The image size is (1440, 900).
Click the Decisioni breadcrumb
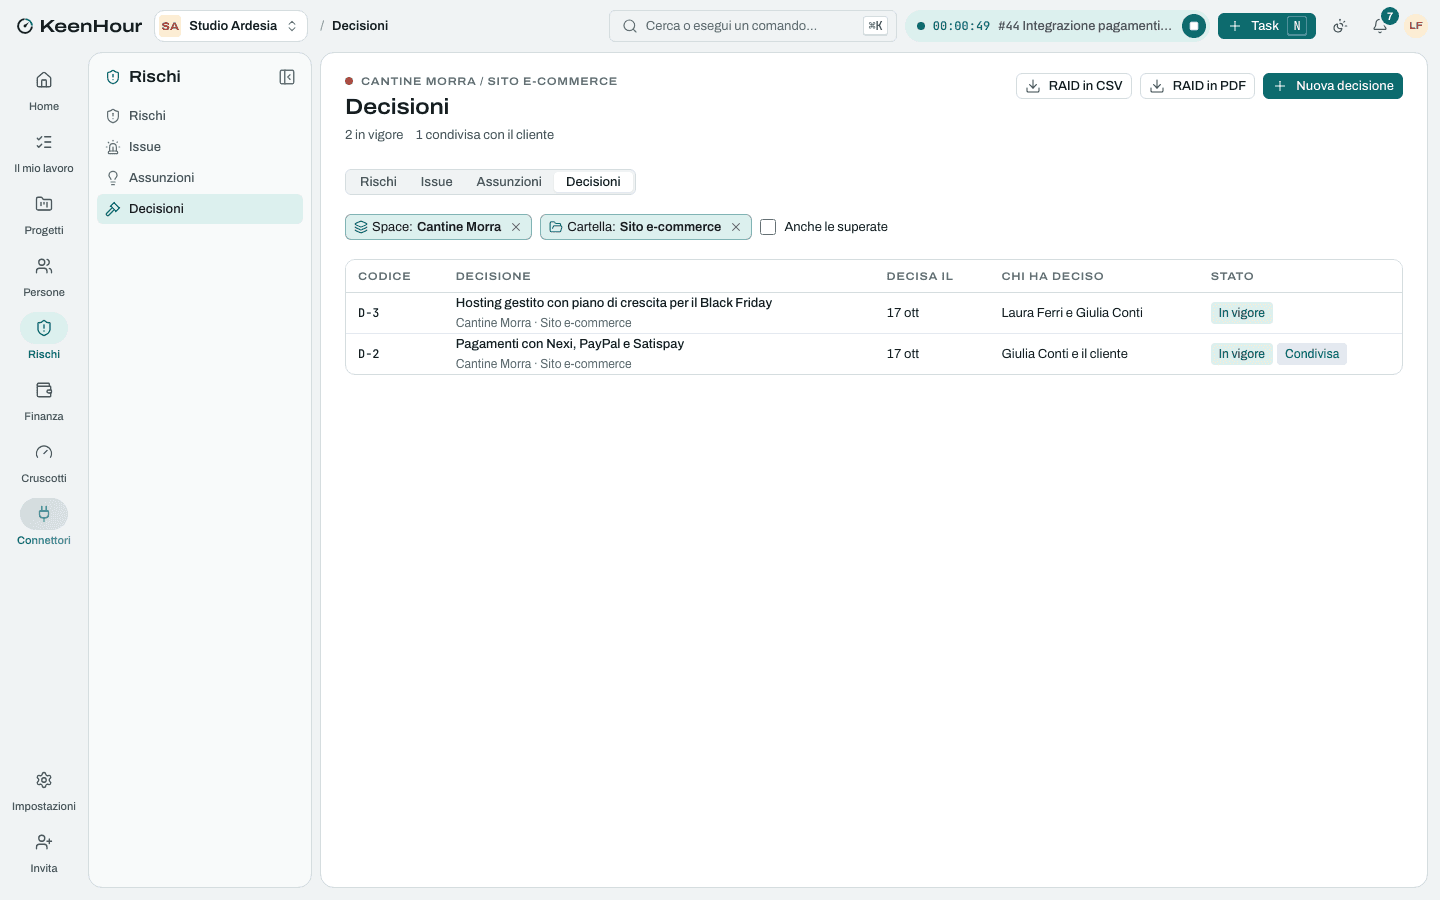[360, 26]
